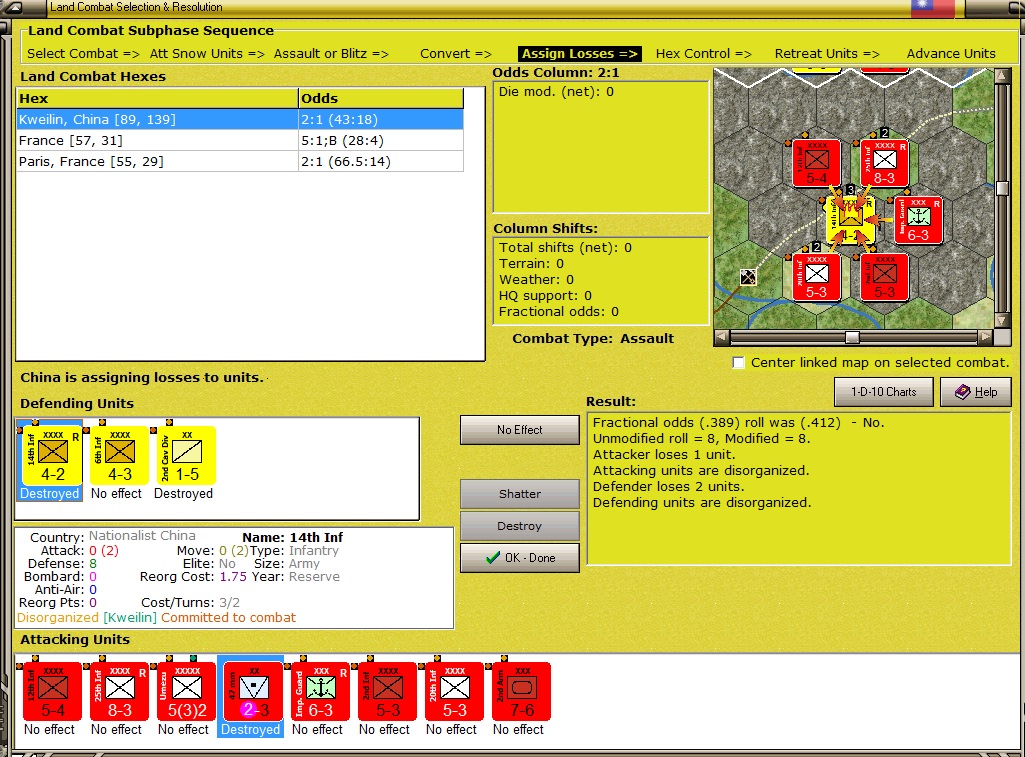Click the Fractional odds: 0 line
Image resolution: width=1025 pixels, height=757 pixels.
coord(558,311)
